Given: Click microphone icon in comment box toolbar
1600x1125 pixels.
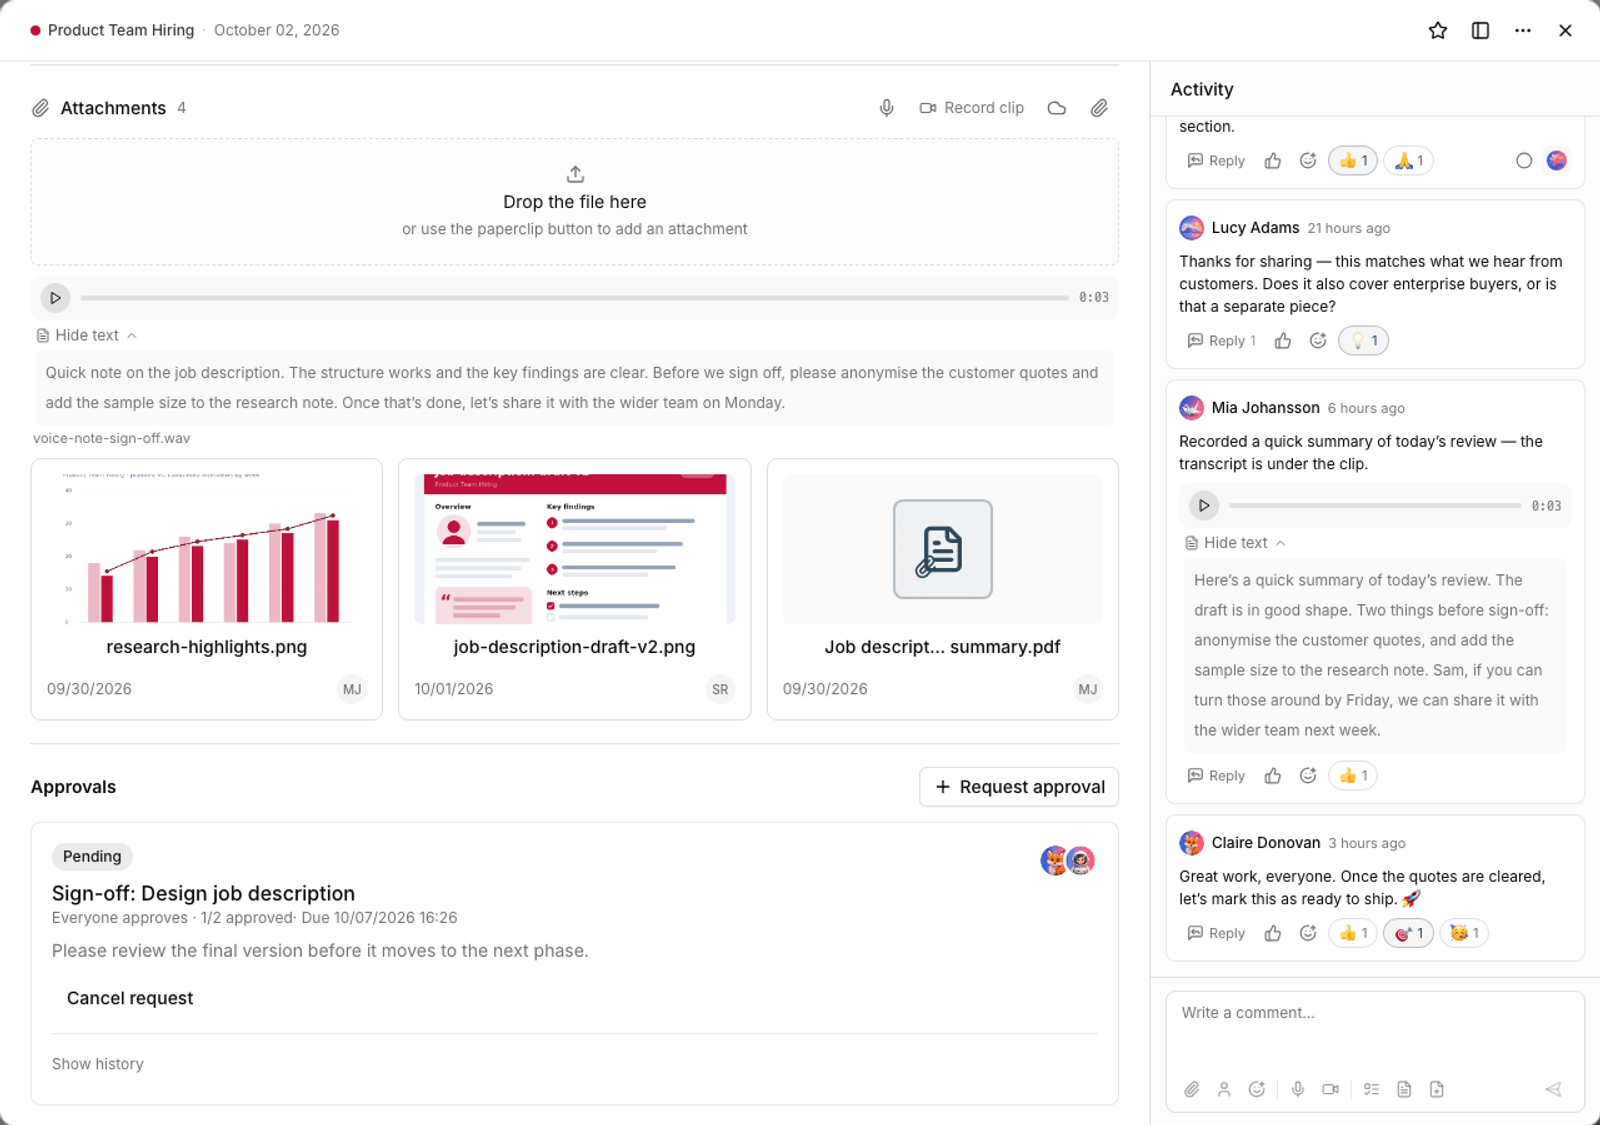Looking at the screenshot, I should click(1298, 1089).
